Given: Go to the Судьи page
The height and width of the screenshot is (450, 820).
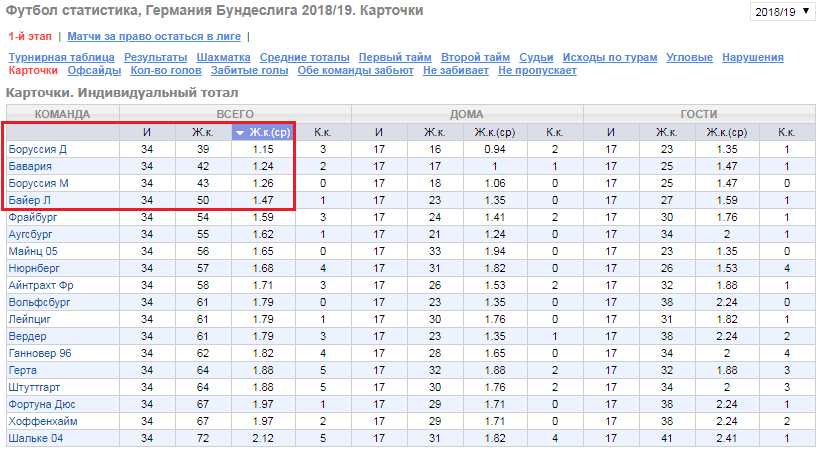Looking at the screenshot, I should pos(536,58).
